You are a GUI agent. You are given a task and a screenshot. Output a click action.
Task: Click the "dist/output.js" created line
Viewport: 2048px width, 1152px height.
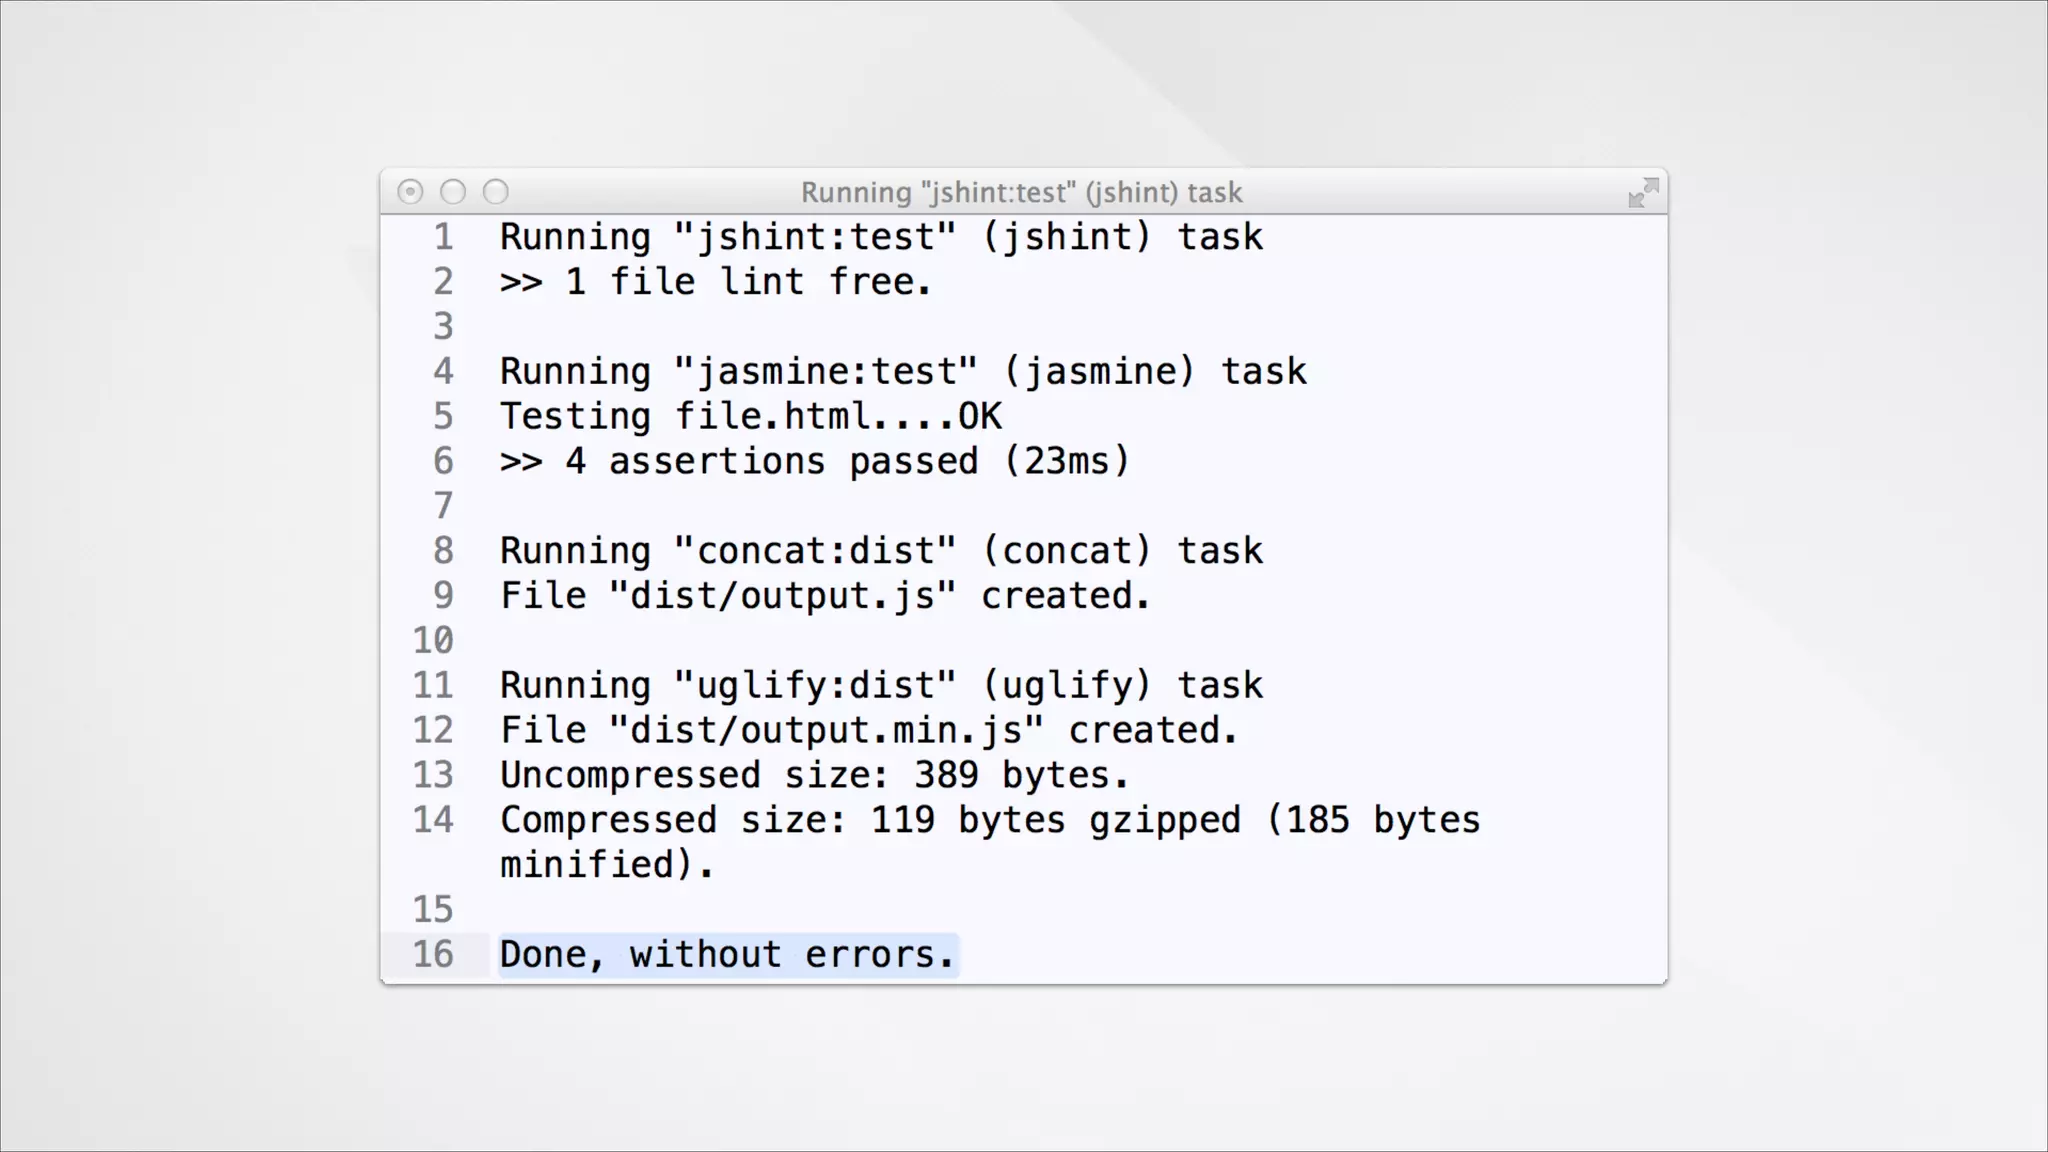point(825,596)
